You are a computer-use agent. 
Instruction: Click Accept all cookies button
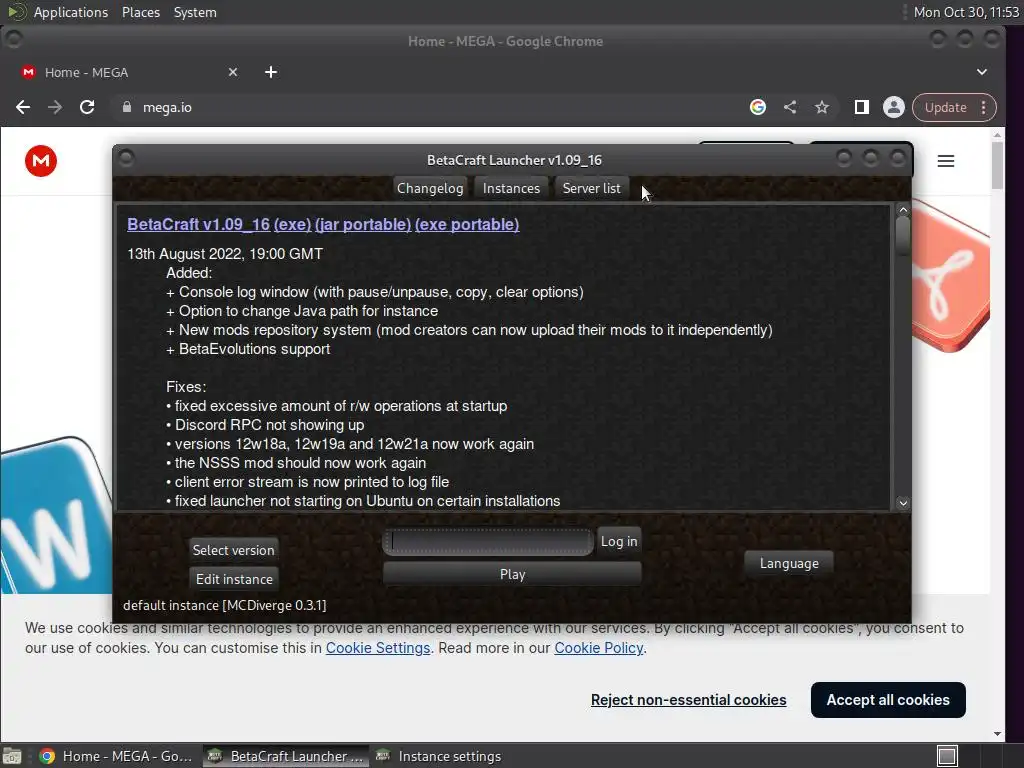coord(888,699)
